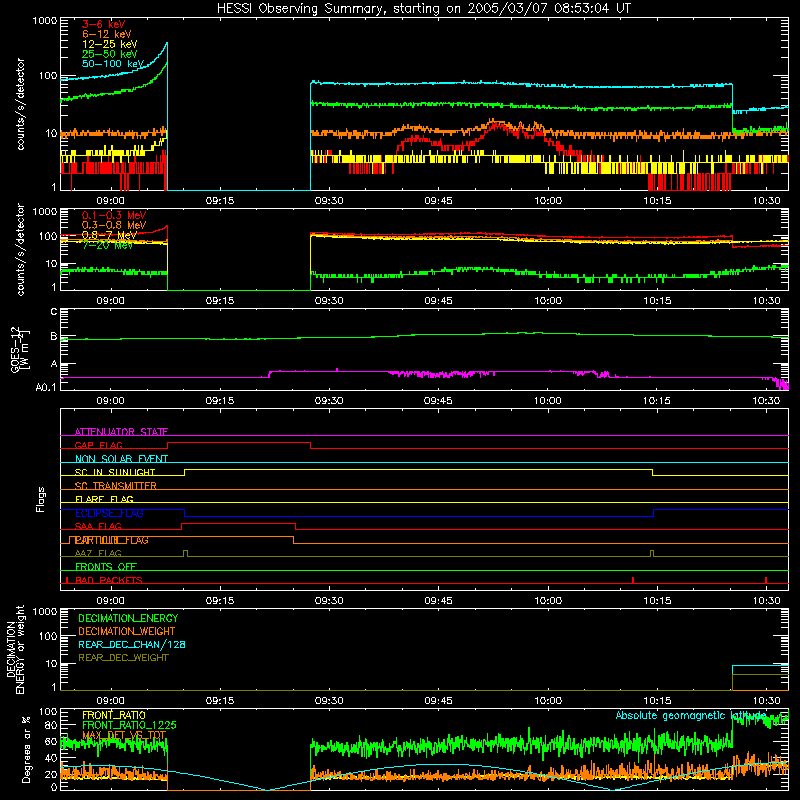The height and width of the screenshot is (800, 800).
Task: Click the 25-50 keV legend entry
Action: coord(109,54)
